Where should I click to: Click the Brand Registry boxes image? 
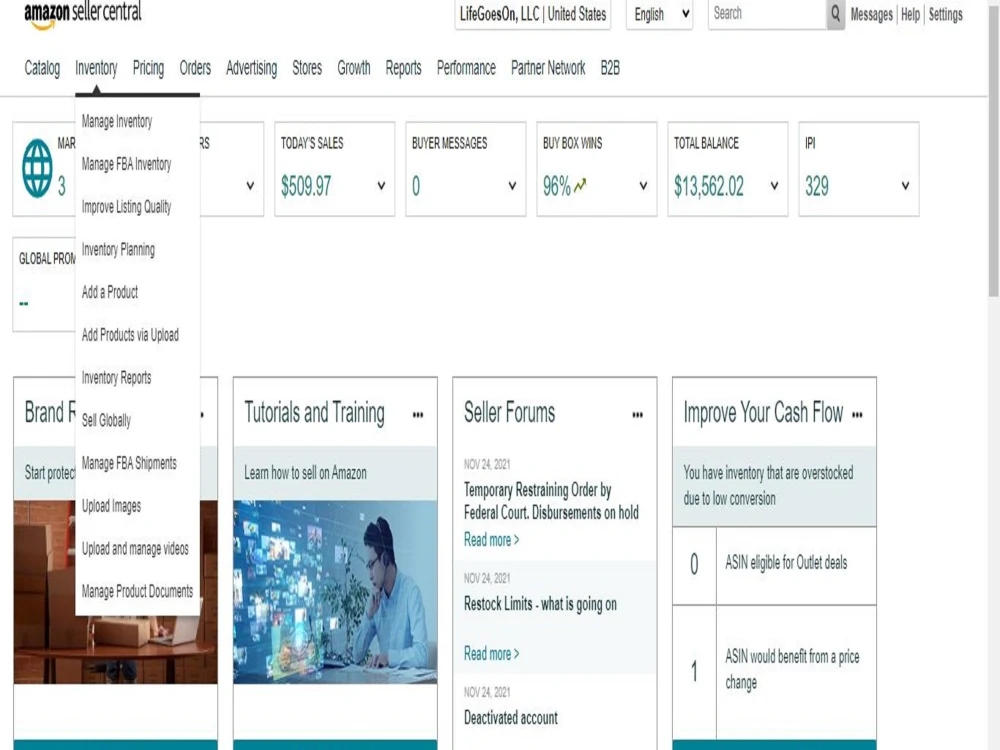(x=44, y=592)
